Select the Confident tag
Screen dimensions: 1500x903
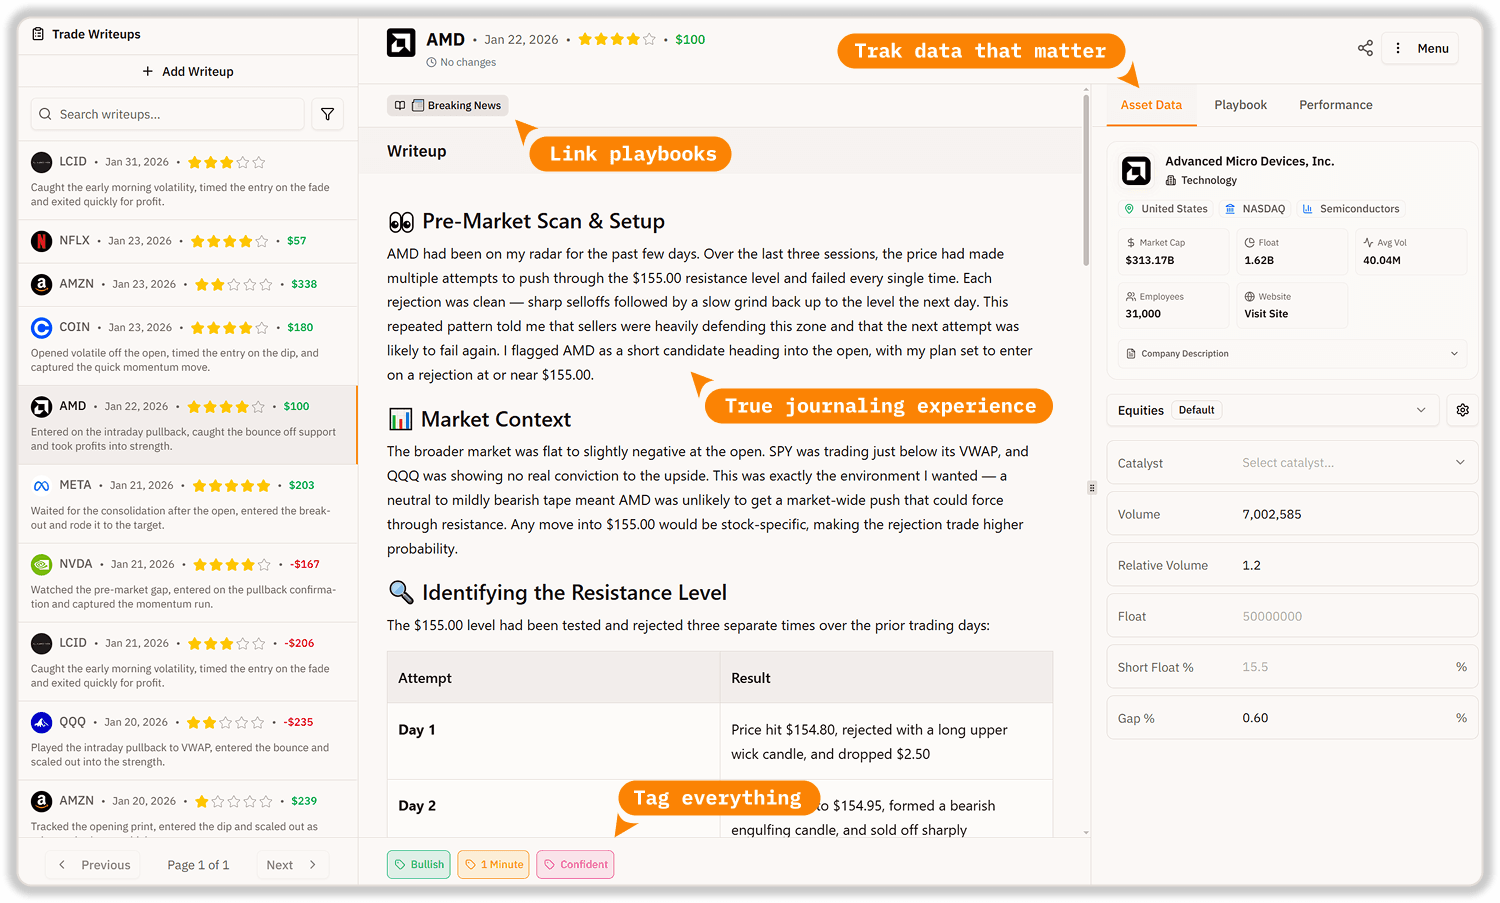tap(575, 865)
